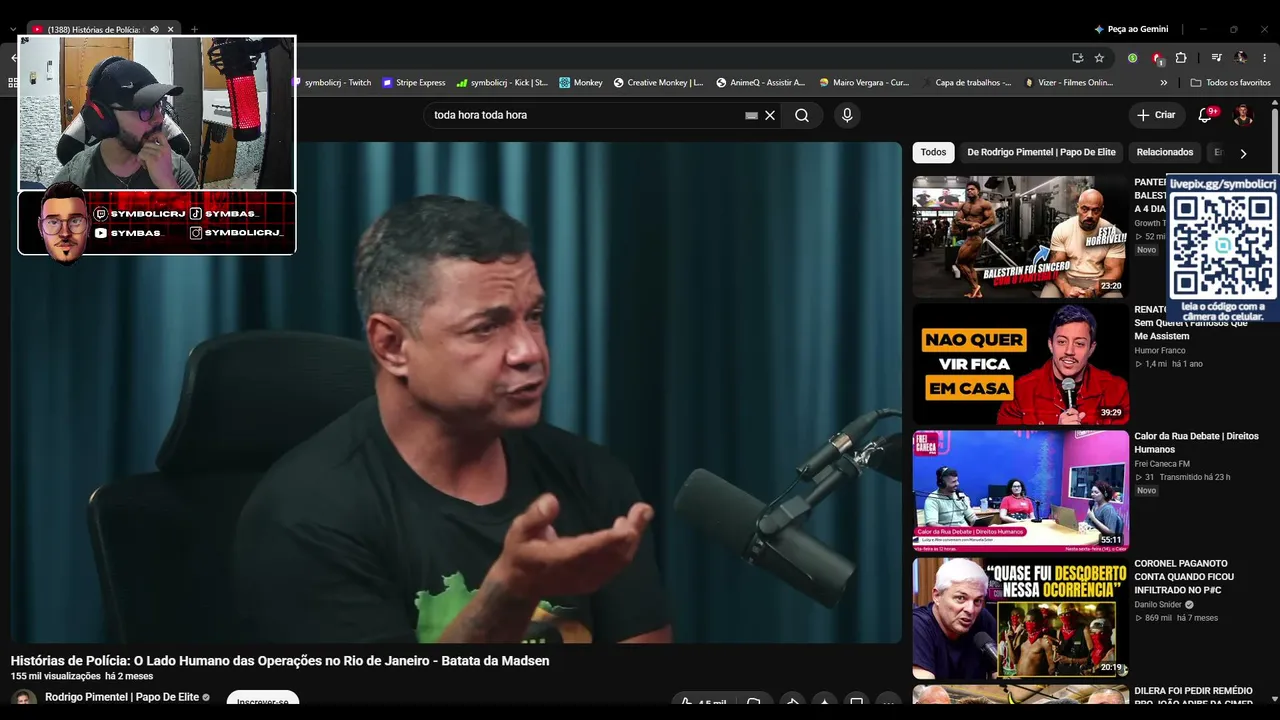This screenshot has width=1280, height=720.
Task: Open the 'Quase fui descoberto' video thumbnail
Action: click(1020, 618)
